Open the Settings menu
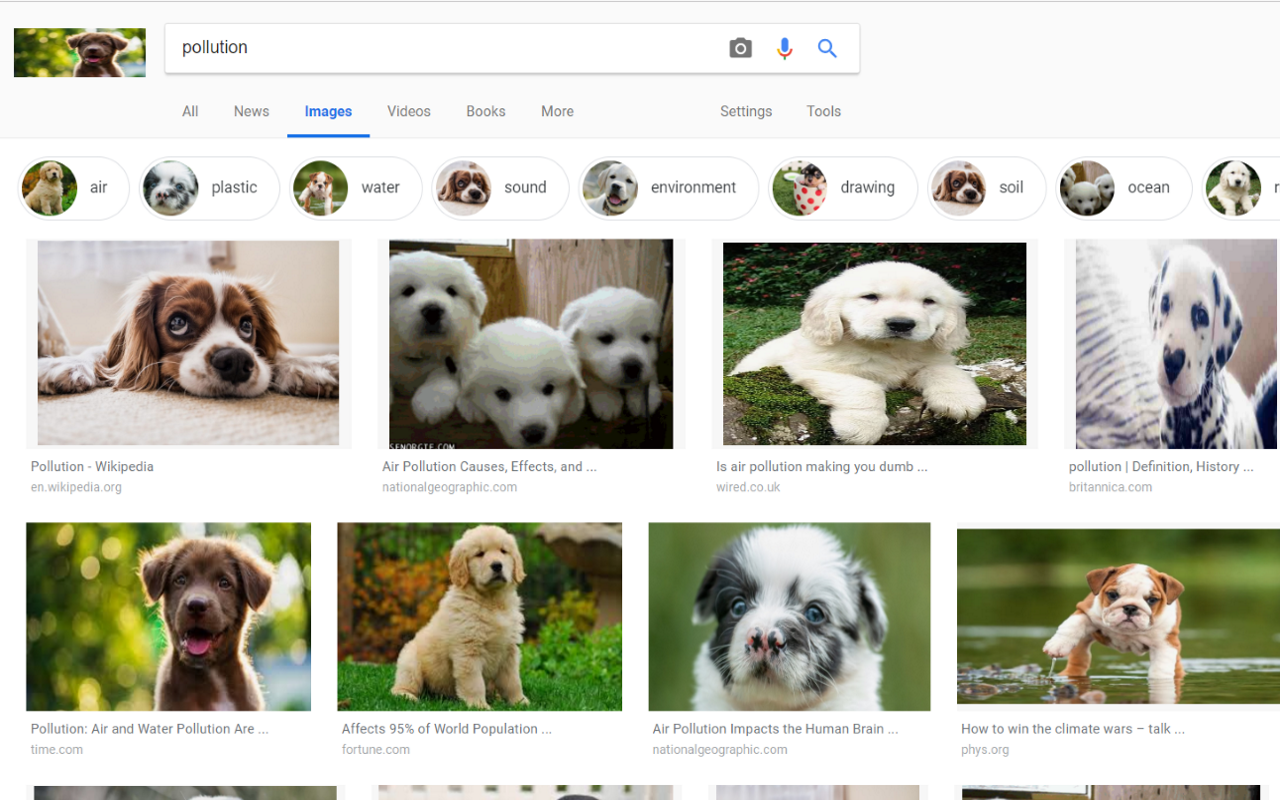The height and width of the screenshot is (800, 1280). coord(746,111)
